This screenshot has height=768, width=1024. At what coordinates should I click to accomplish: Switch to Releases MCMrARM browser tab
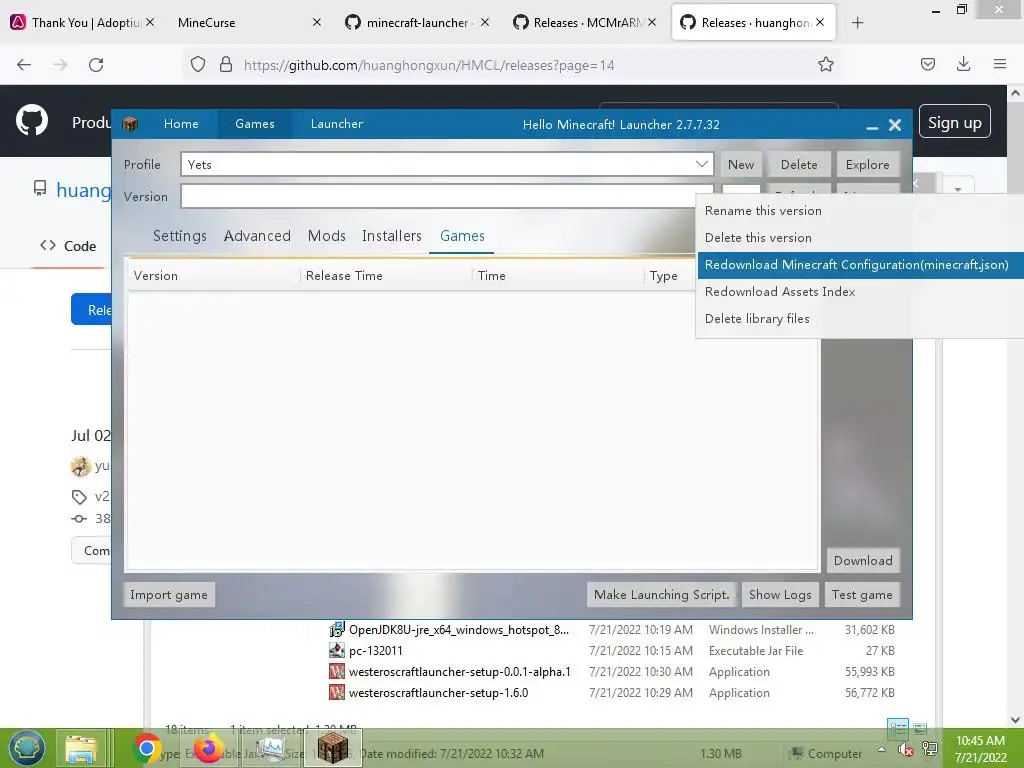tap(585, 22)
